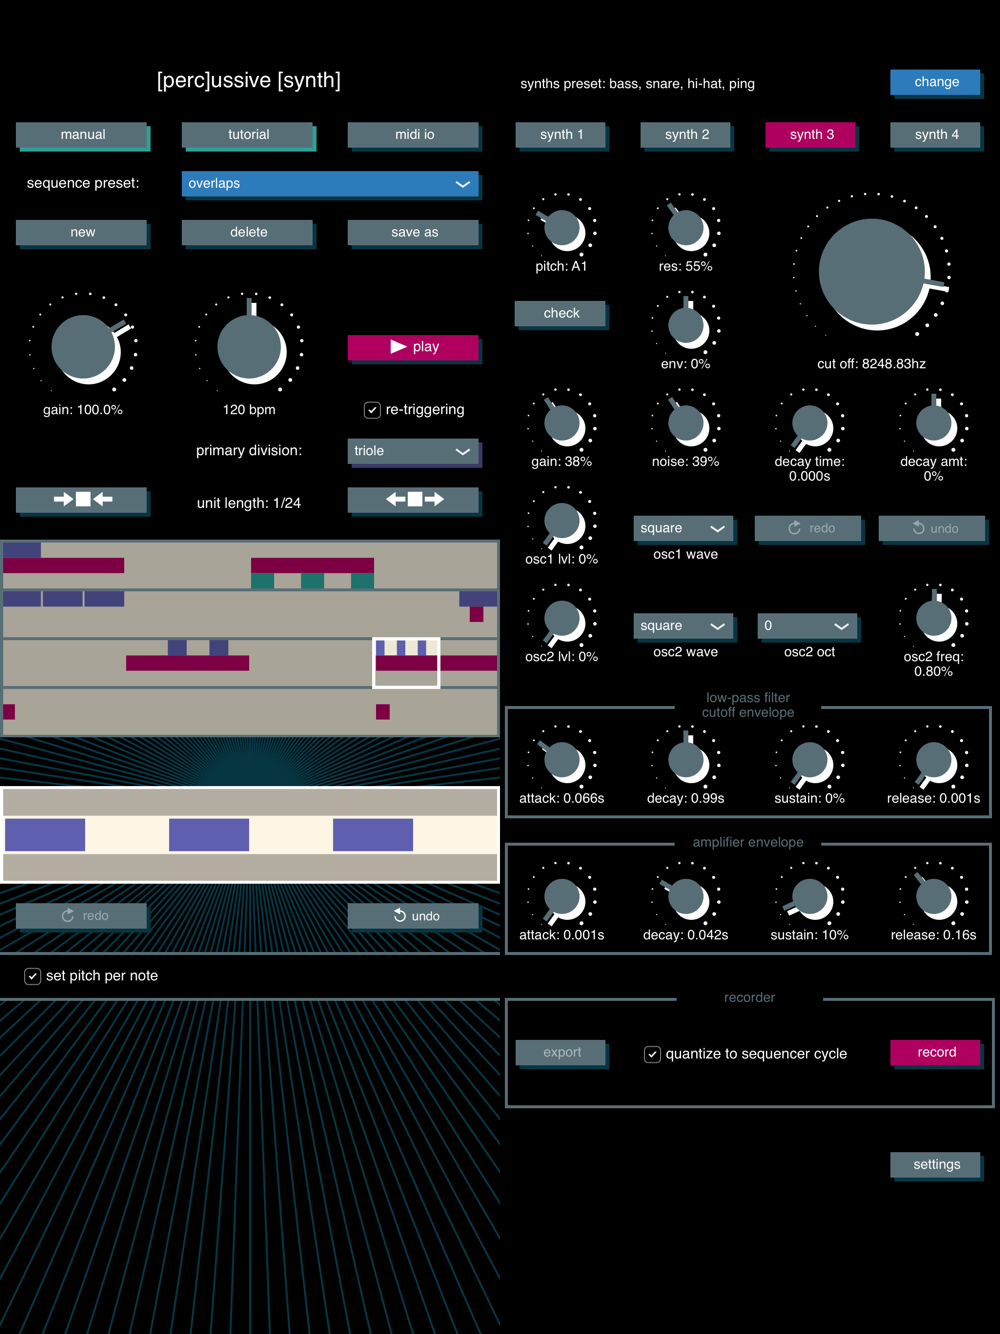The height and width of the screenshot is (1334, 1000).
Task: Click the save as button
Action: pyautogui.click(x=414, y=232)
